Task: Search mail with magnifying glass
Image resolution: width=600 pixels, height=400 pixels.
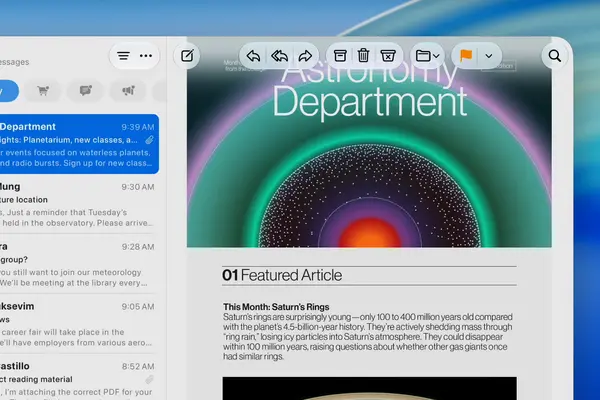Action: (x=554, y=56)
